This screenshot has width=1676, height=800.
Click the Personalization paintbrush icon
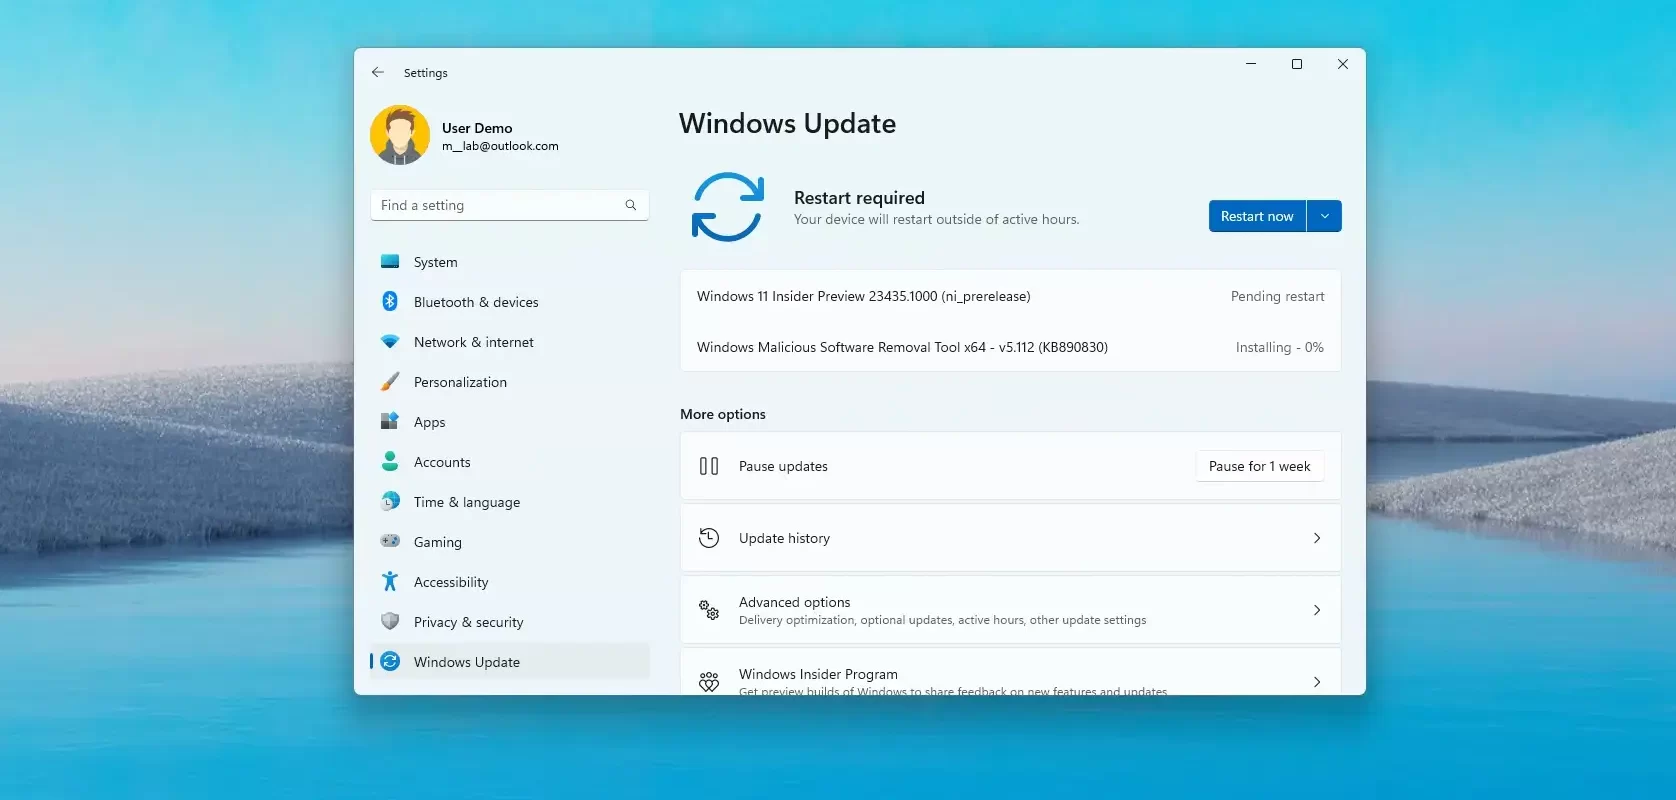coord(390,382)
